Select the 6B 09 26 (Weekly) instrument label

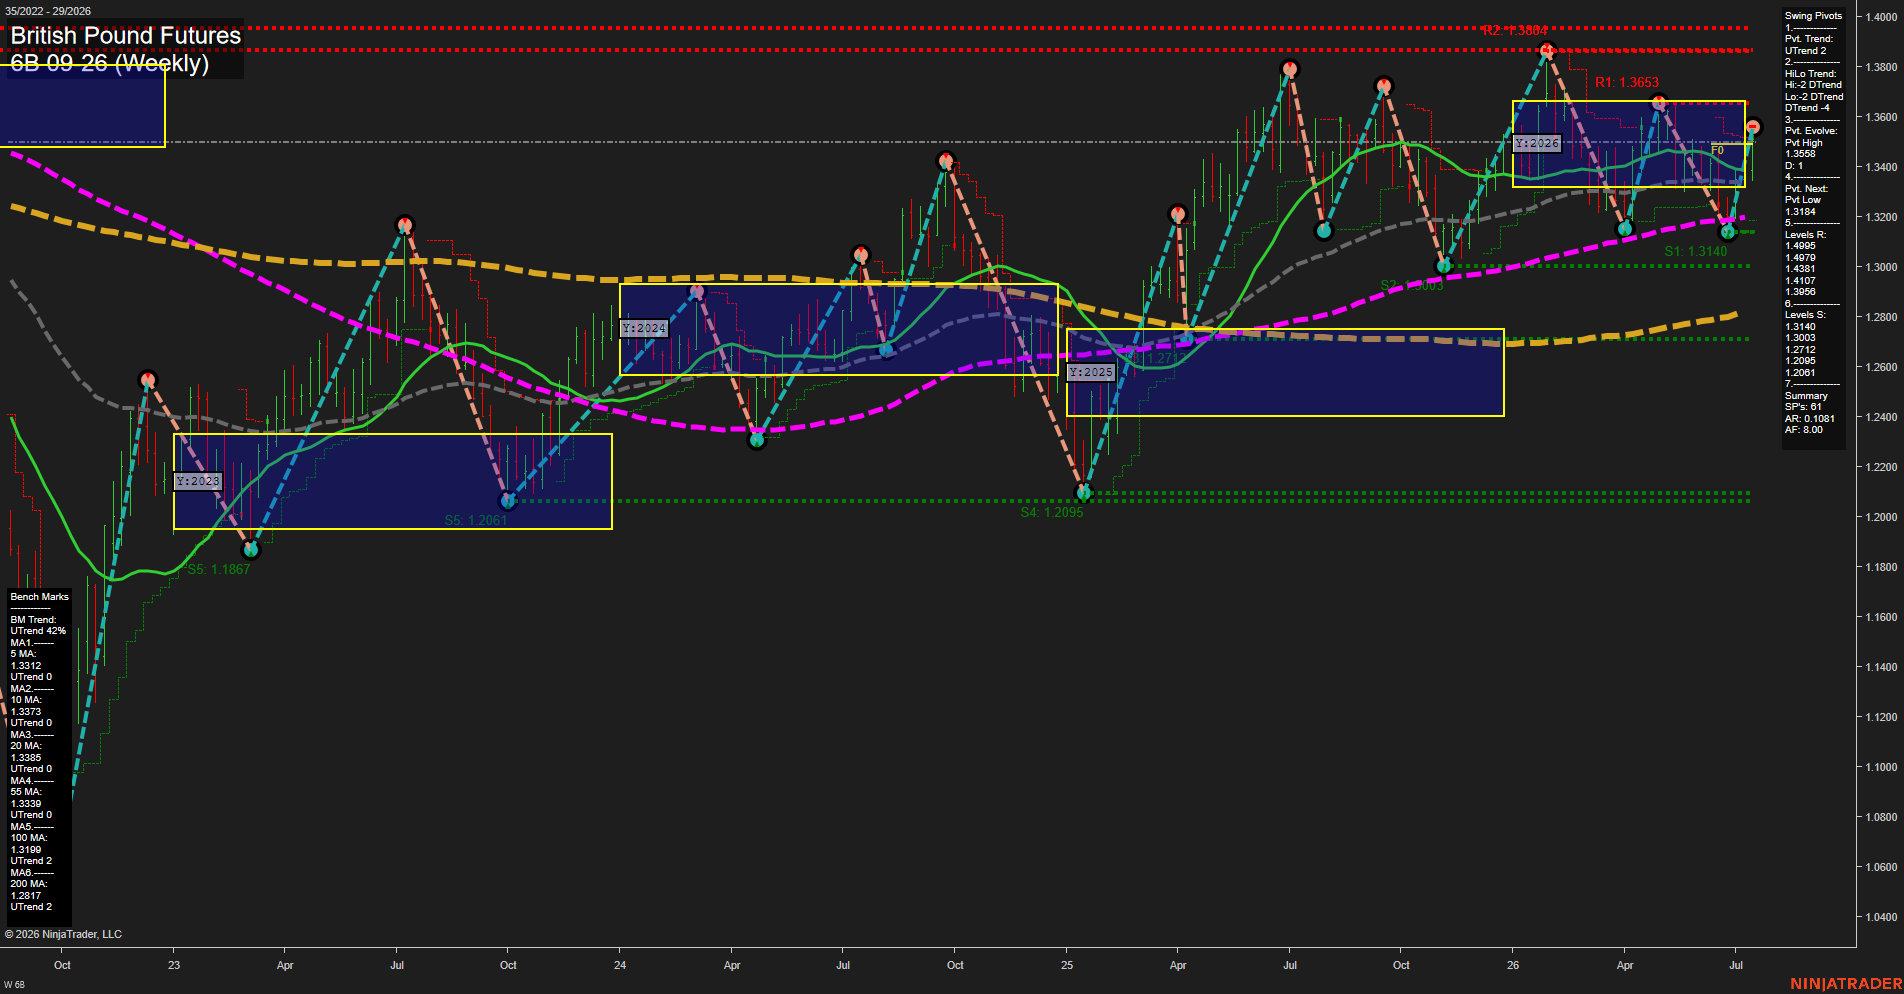(110, 63)
